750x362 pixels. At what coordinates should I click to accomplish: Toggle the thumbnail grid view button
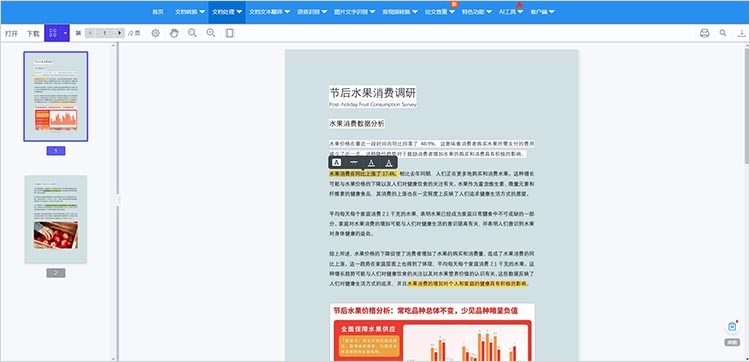click(53, 33)
